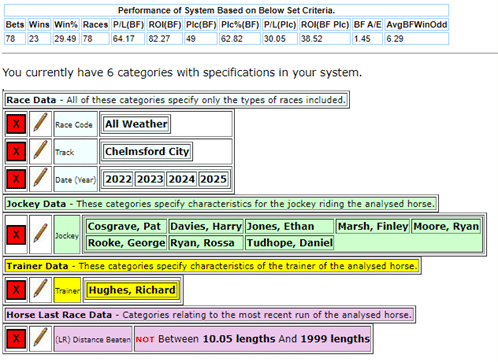
Task: Click the ROI(BF) value 82.27
Action: pos(165,39)
